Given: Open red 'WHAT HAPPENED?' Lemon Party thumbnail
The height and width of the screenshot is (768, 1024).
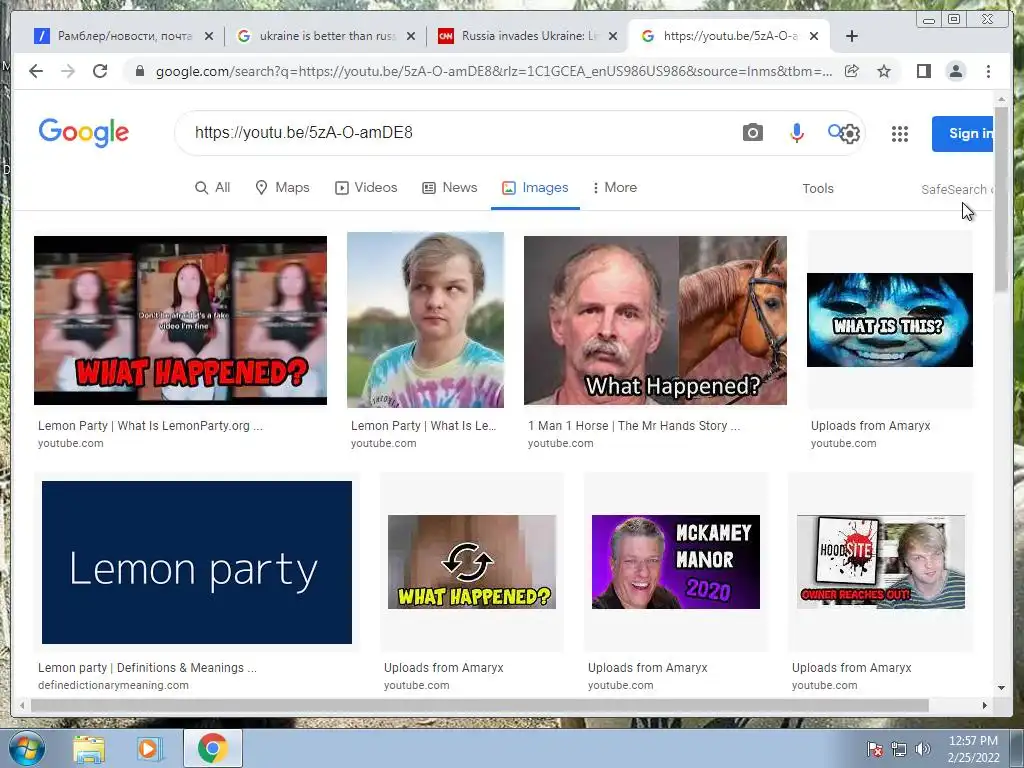Looking at the screenshot, I should point(180,320).
